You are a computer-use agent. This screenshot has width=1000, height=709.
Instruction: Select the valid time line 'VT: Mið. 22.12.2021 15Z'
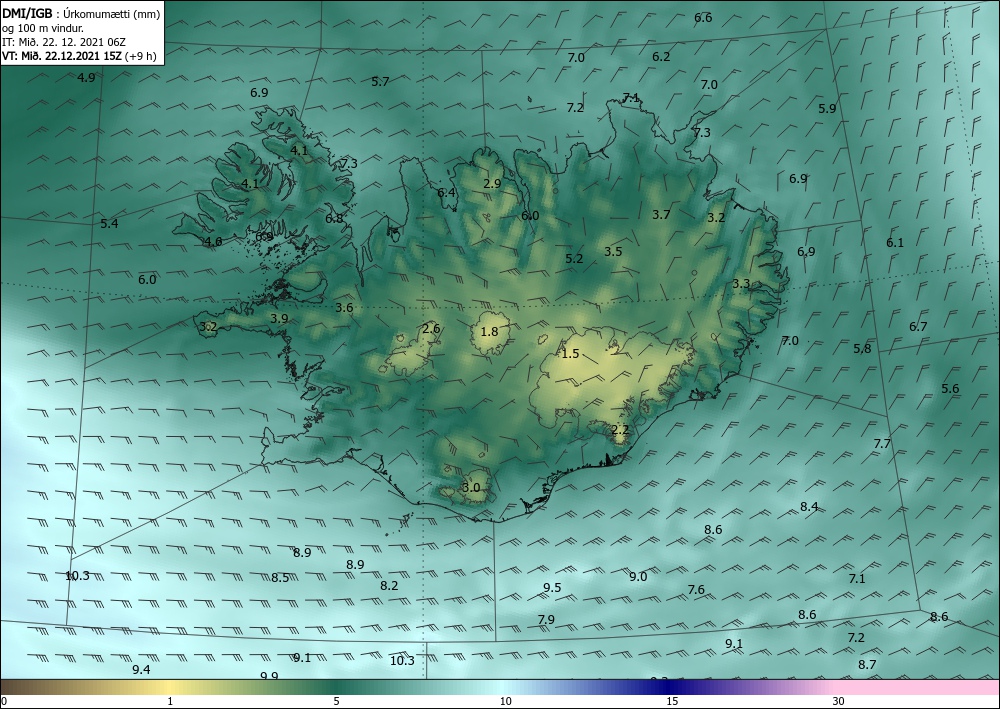61,56
